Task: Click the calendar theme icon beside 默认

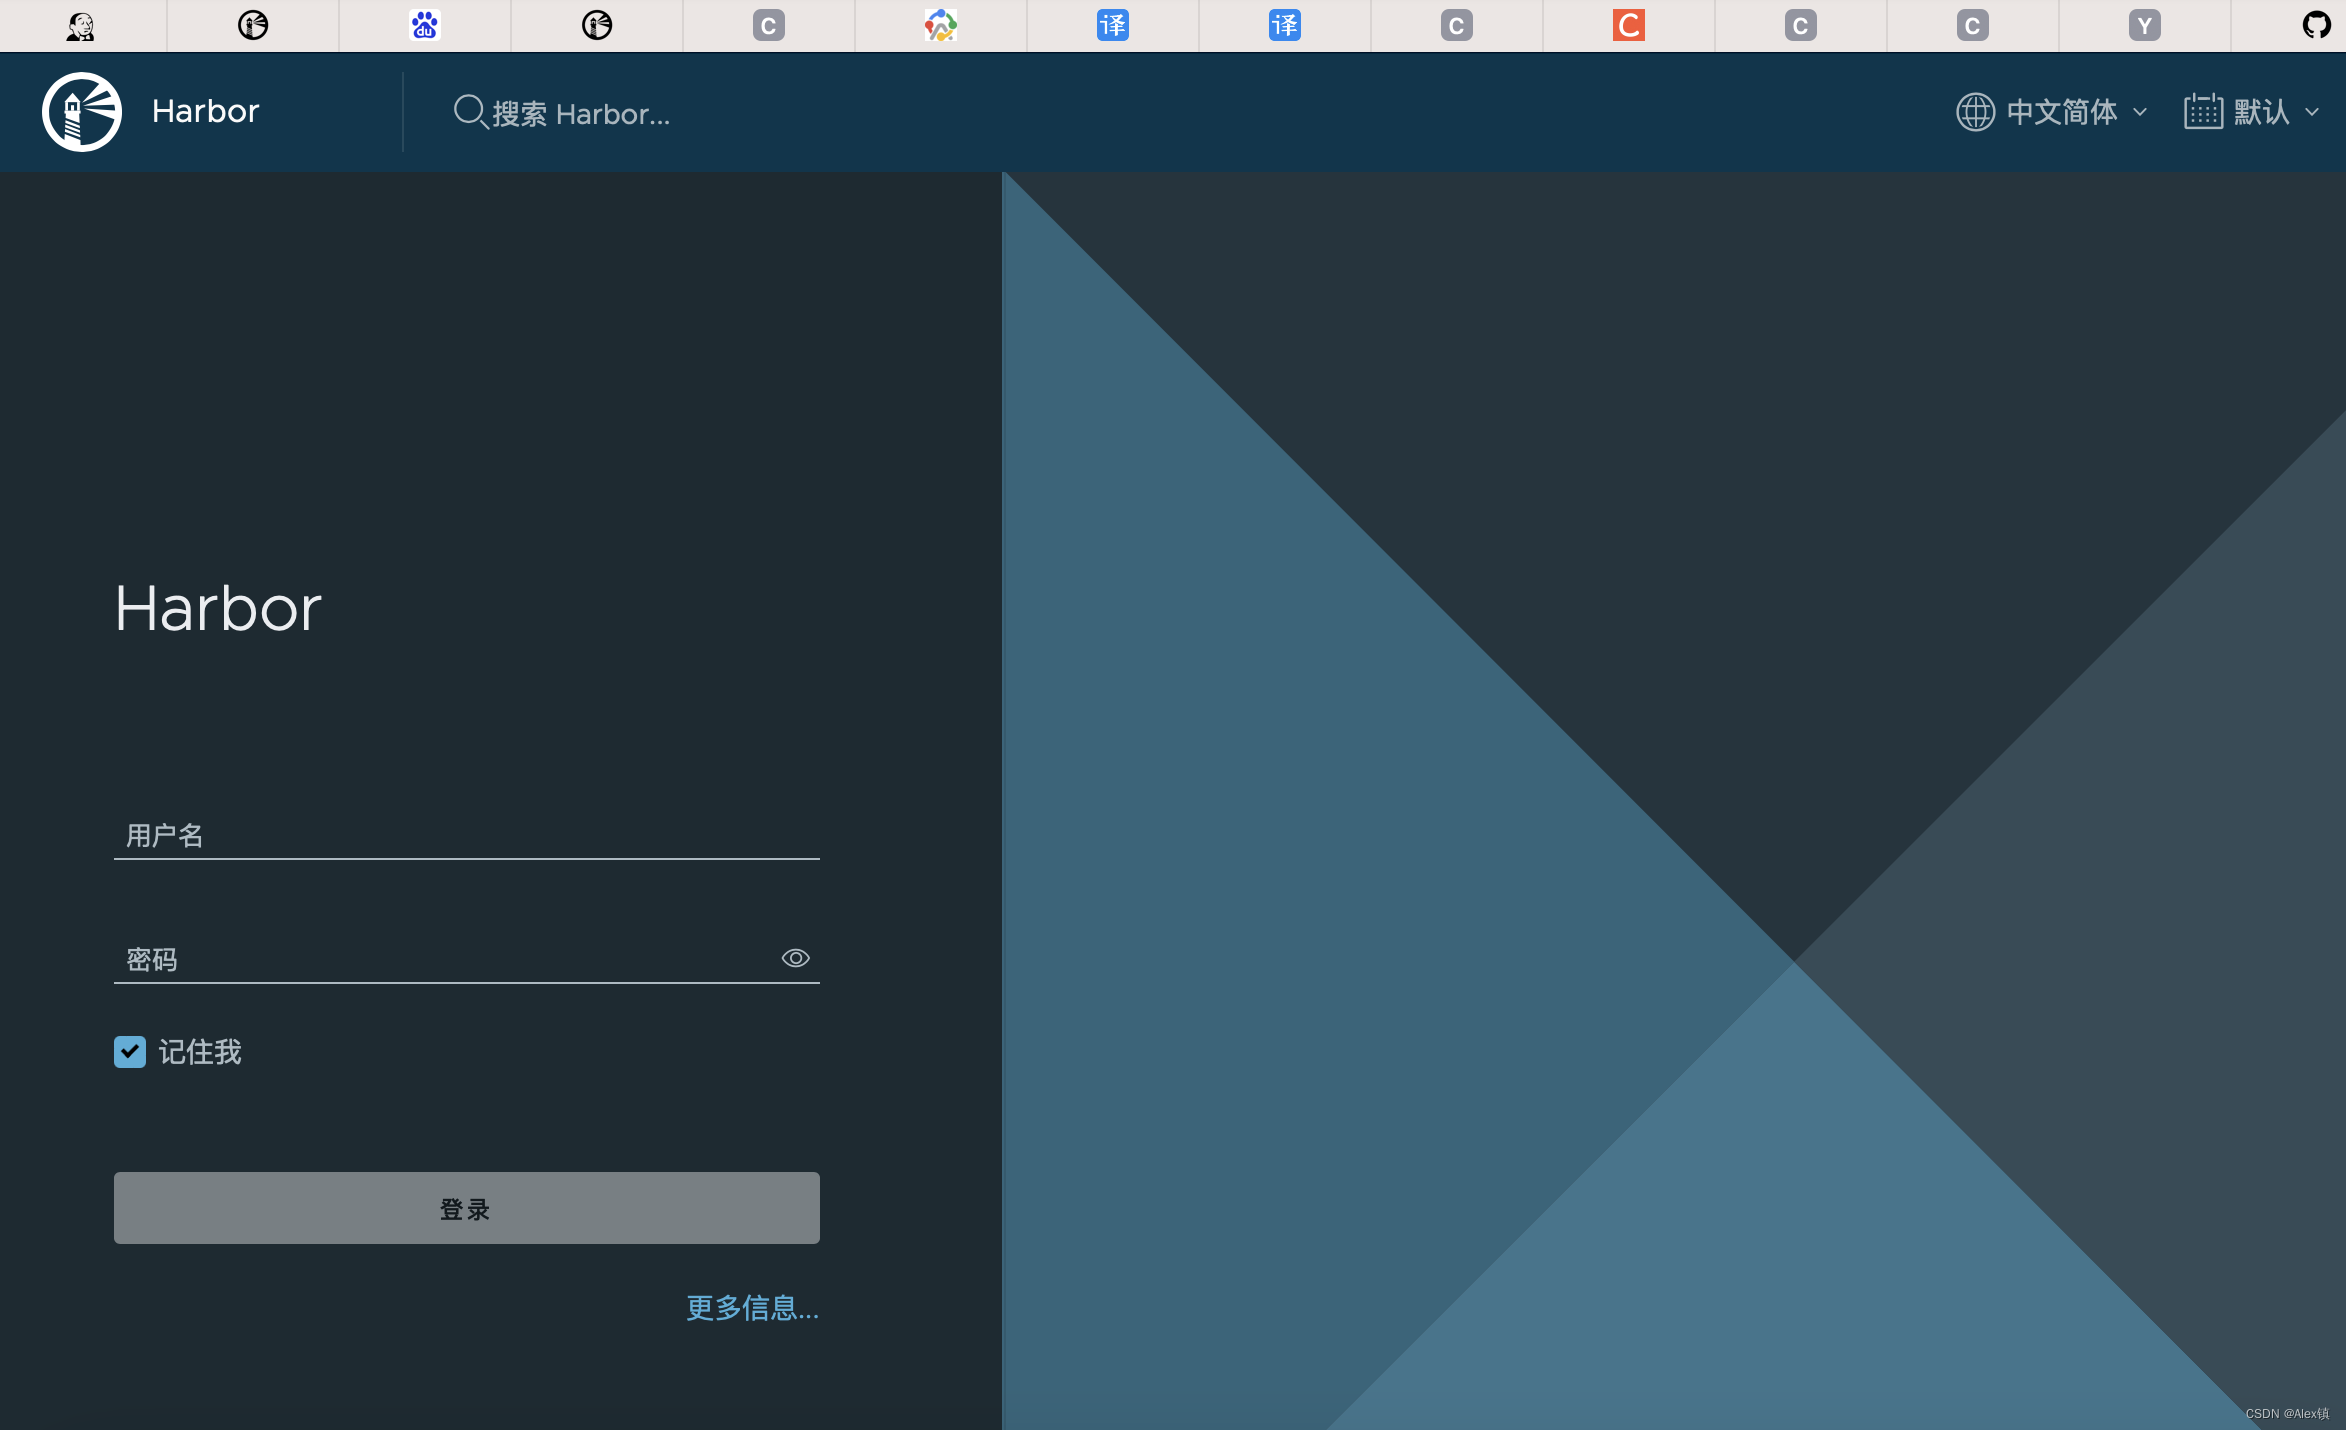Action: click(x=2203, y=112)
